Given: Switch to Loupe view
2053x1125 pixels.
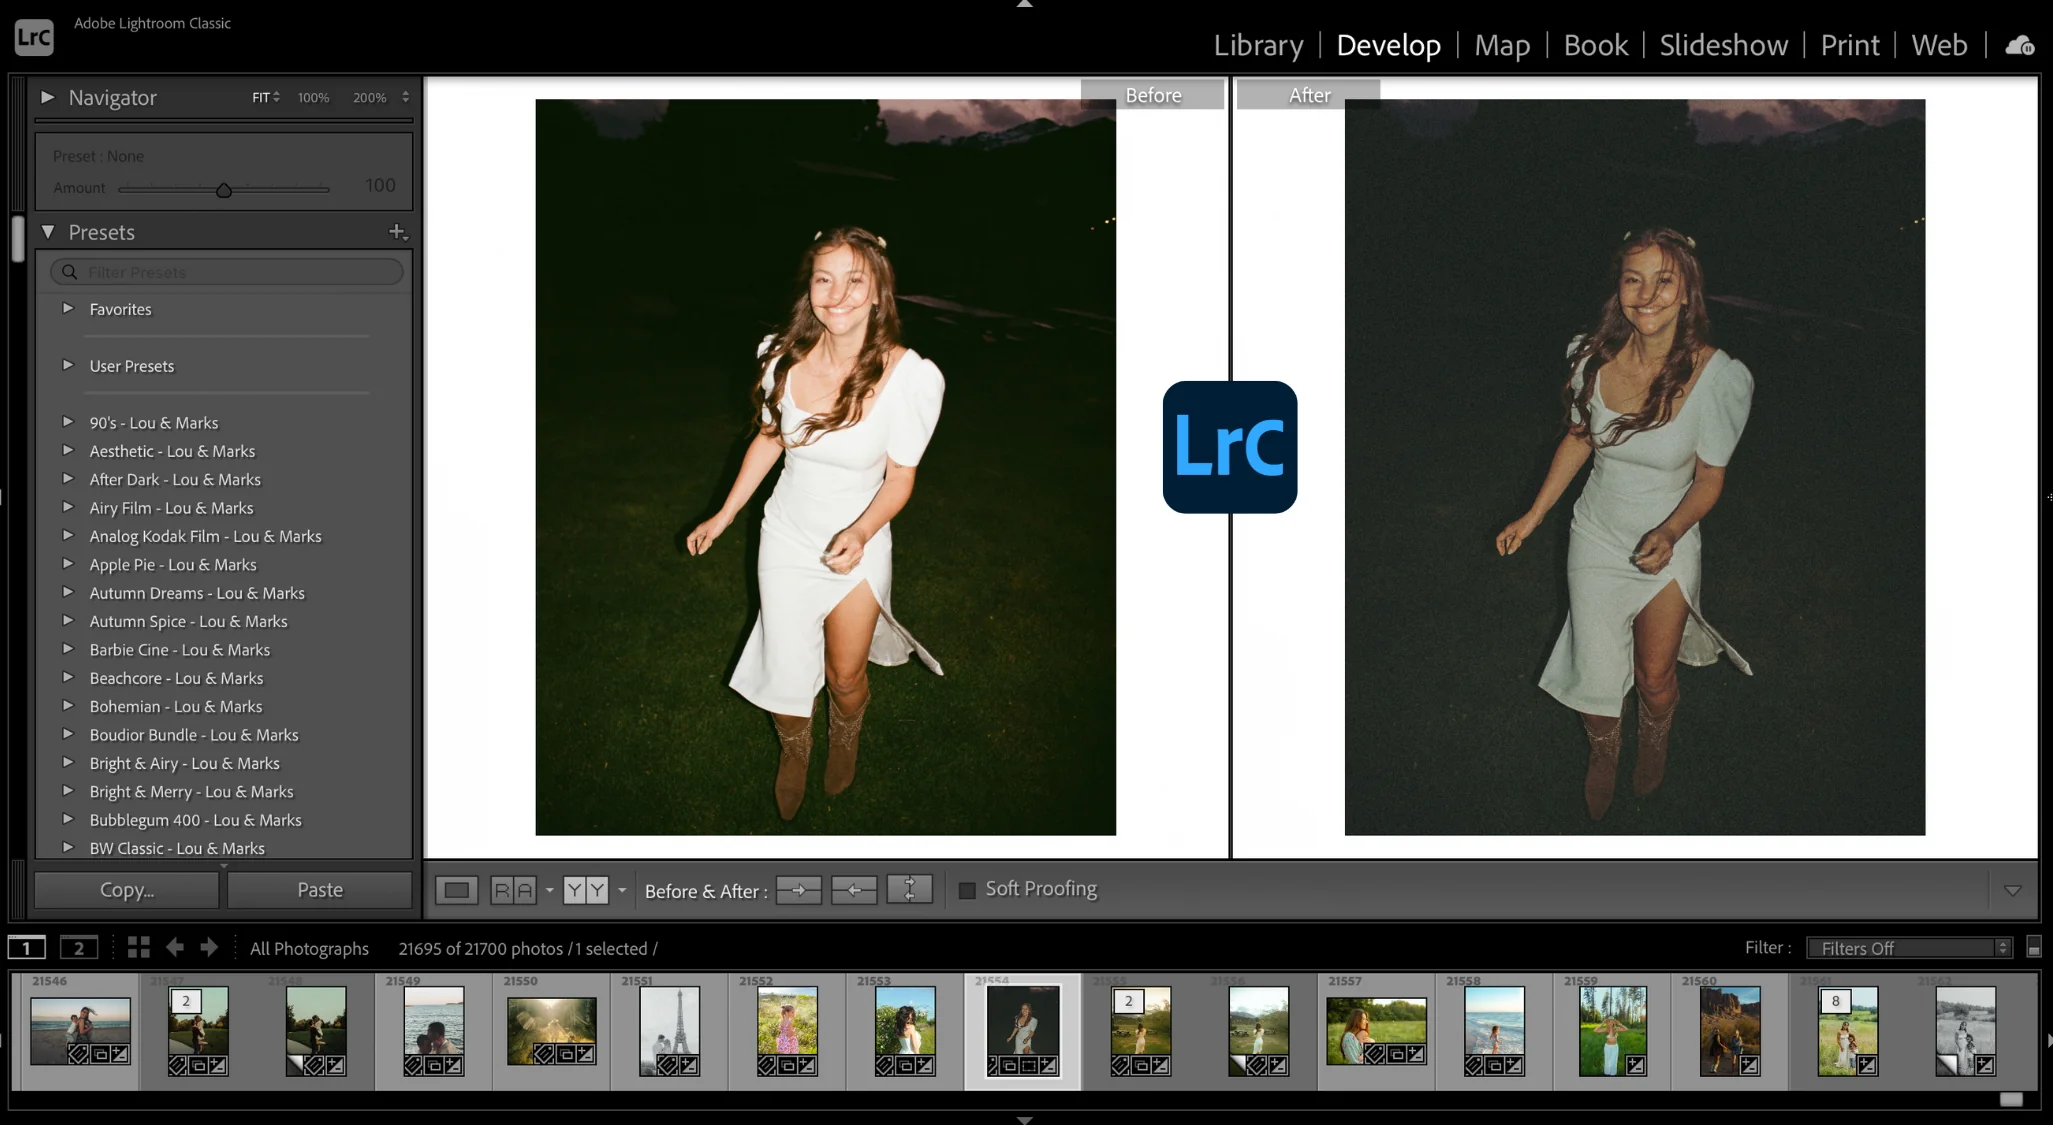Looking at the screenshot, I should pyautogui.click(x=457, y=890).
